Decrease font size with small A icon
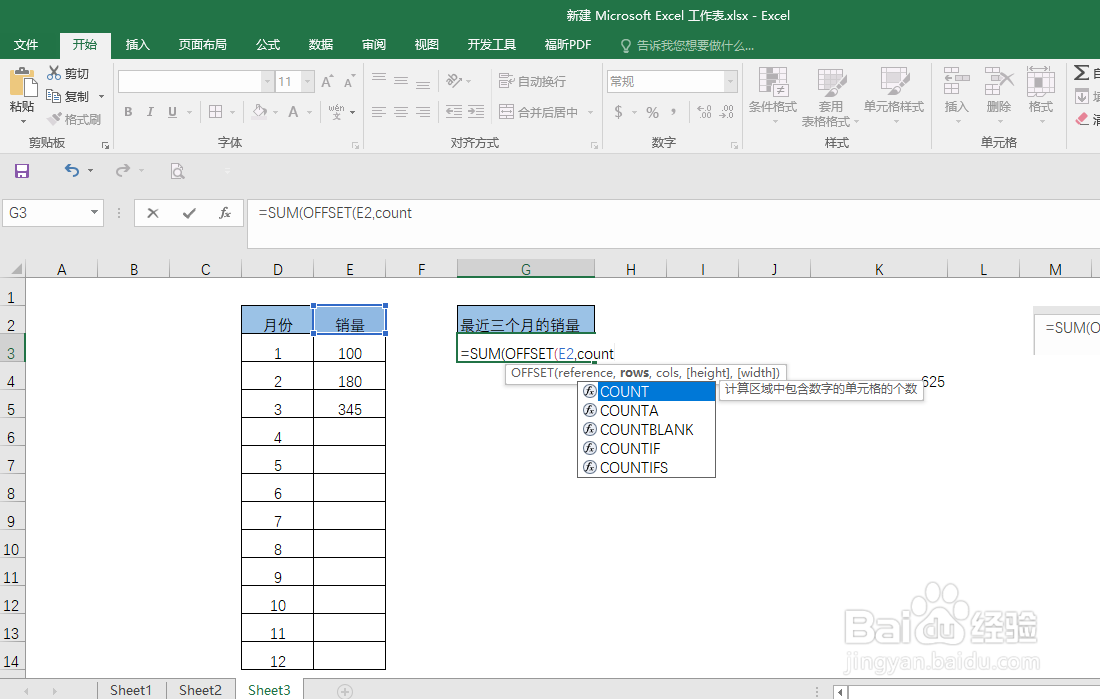The image size is (1100, 699). click(349, 81)
